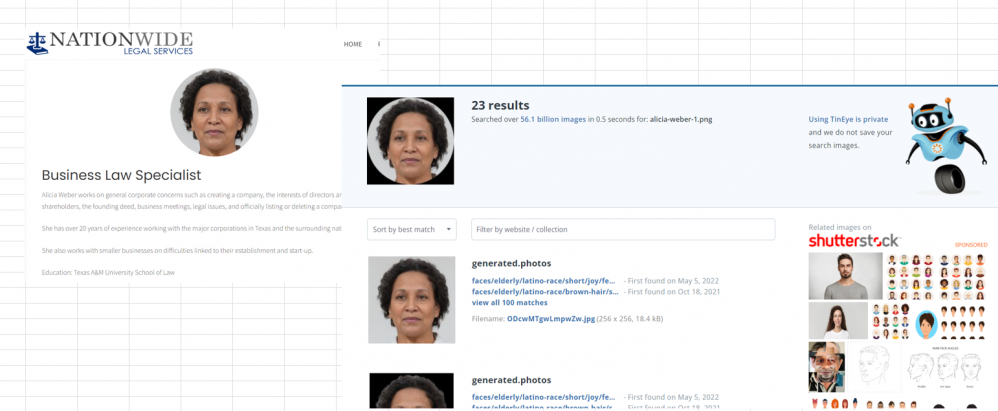The width and height of the screenshot is (998, 411).
Task: Open the Using TinEye is private link
Action: 848,119
